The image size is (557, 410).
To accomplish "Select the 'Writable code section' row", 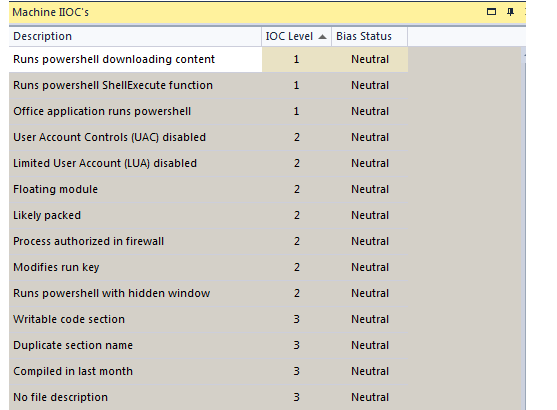I will click(x=209, y=319).
